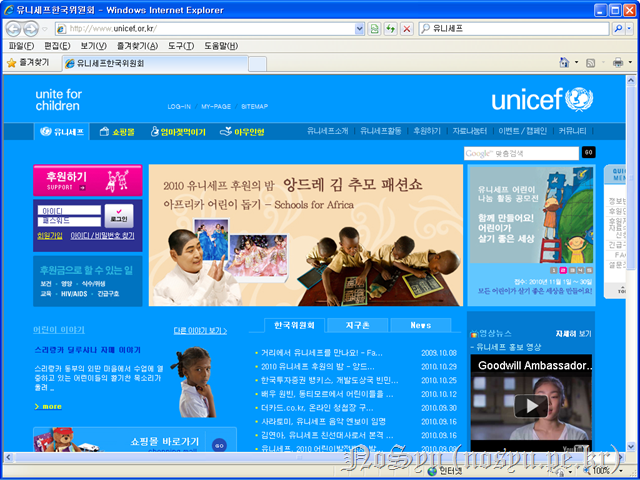Click the LOG-IN link in header
Viewport: 640px width, 480px height.
coord(179,106)
